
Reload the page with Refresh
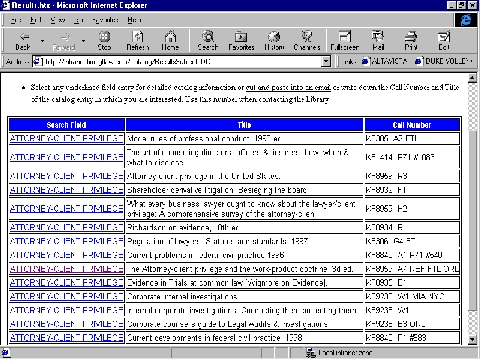pyautogui.click(x=138, y=41)
